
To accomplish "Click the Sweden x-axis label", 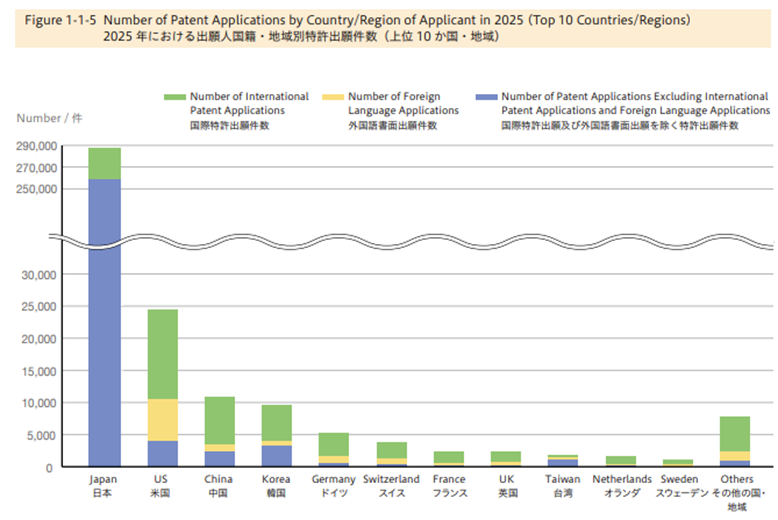I will coord(678,486).
